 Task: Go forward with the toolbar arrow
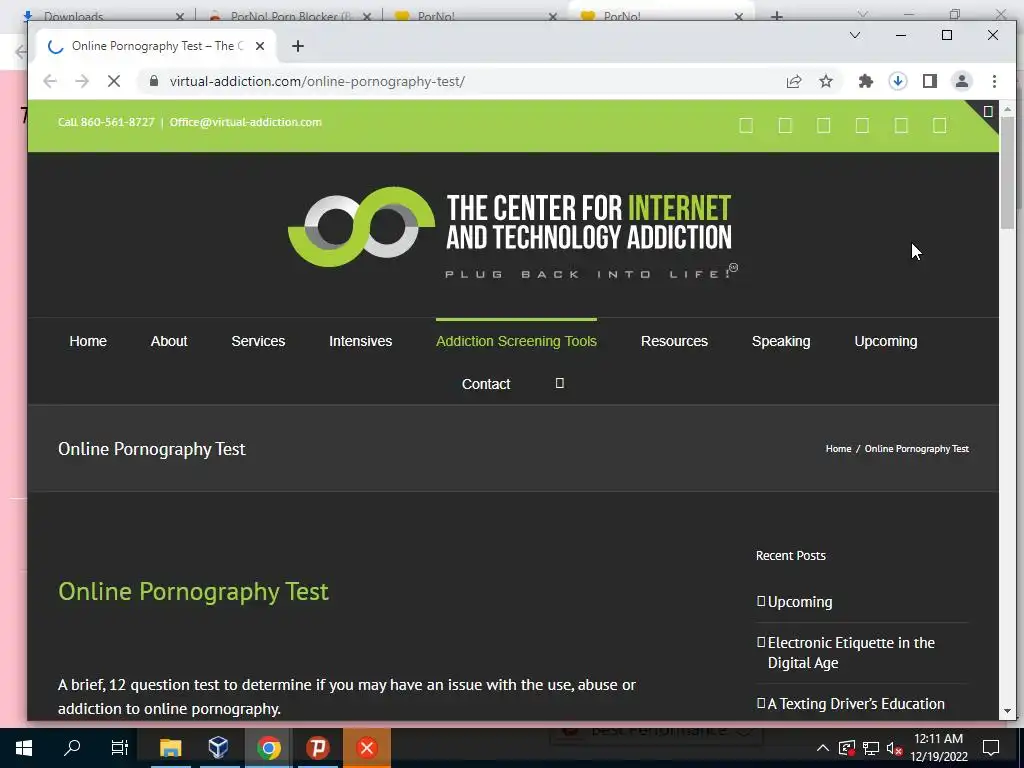82,81
